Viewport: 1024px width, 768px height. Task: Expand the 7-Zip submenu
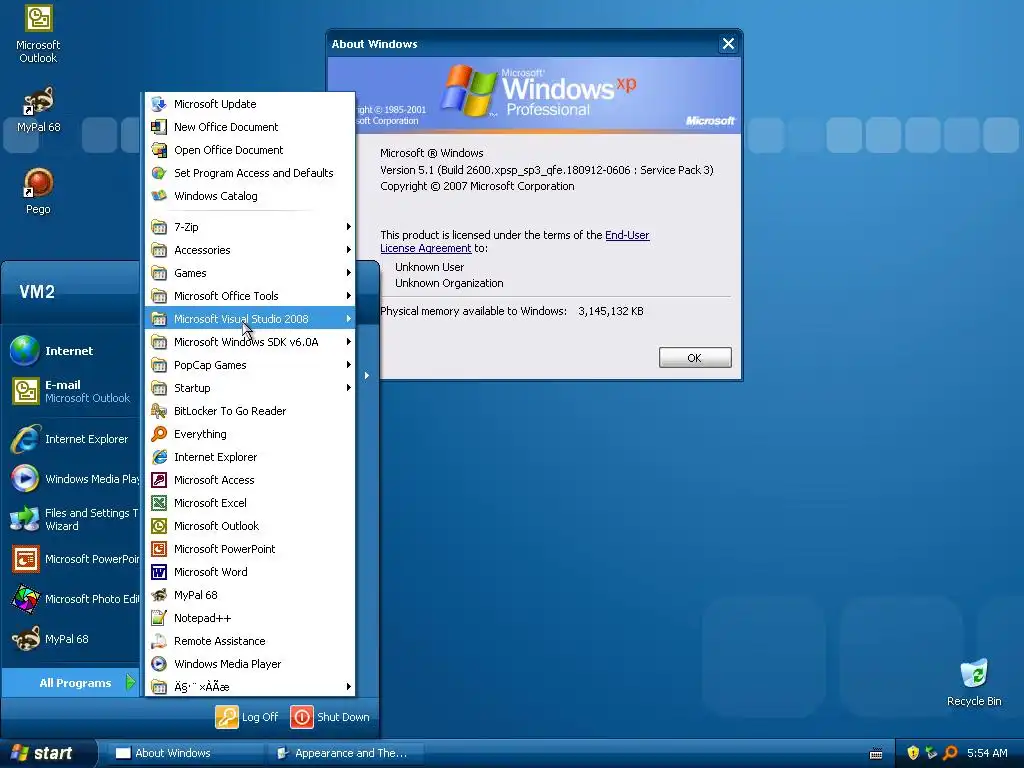(x=249, y=227)
